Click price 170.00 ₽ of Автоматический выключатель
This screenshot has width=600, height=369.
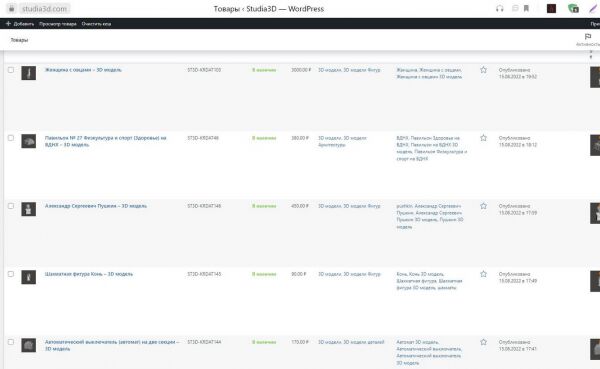coord(300,342)
